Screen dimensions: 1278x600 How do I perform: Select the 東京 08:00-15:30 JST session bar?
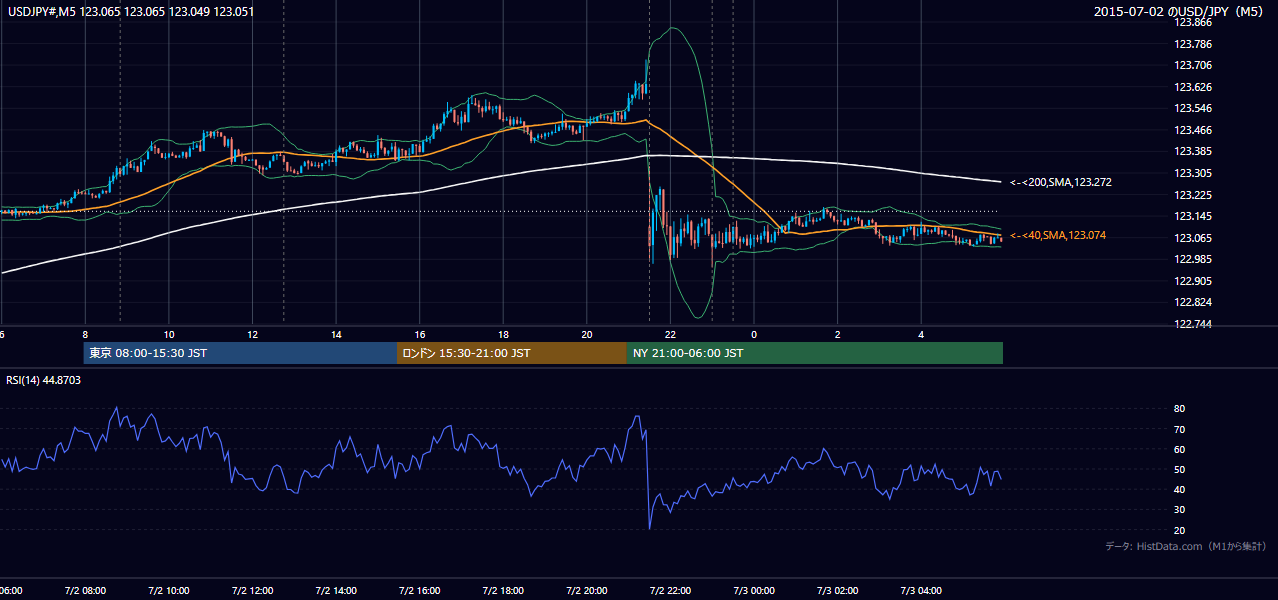tap(240, 353)
